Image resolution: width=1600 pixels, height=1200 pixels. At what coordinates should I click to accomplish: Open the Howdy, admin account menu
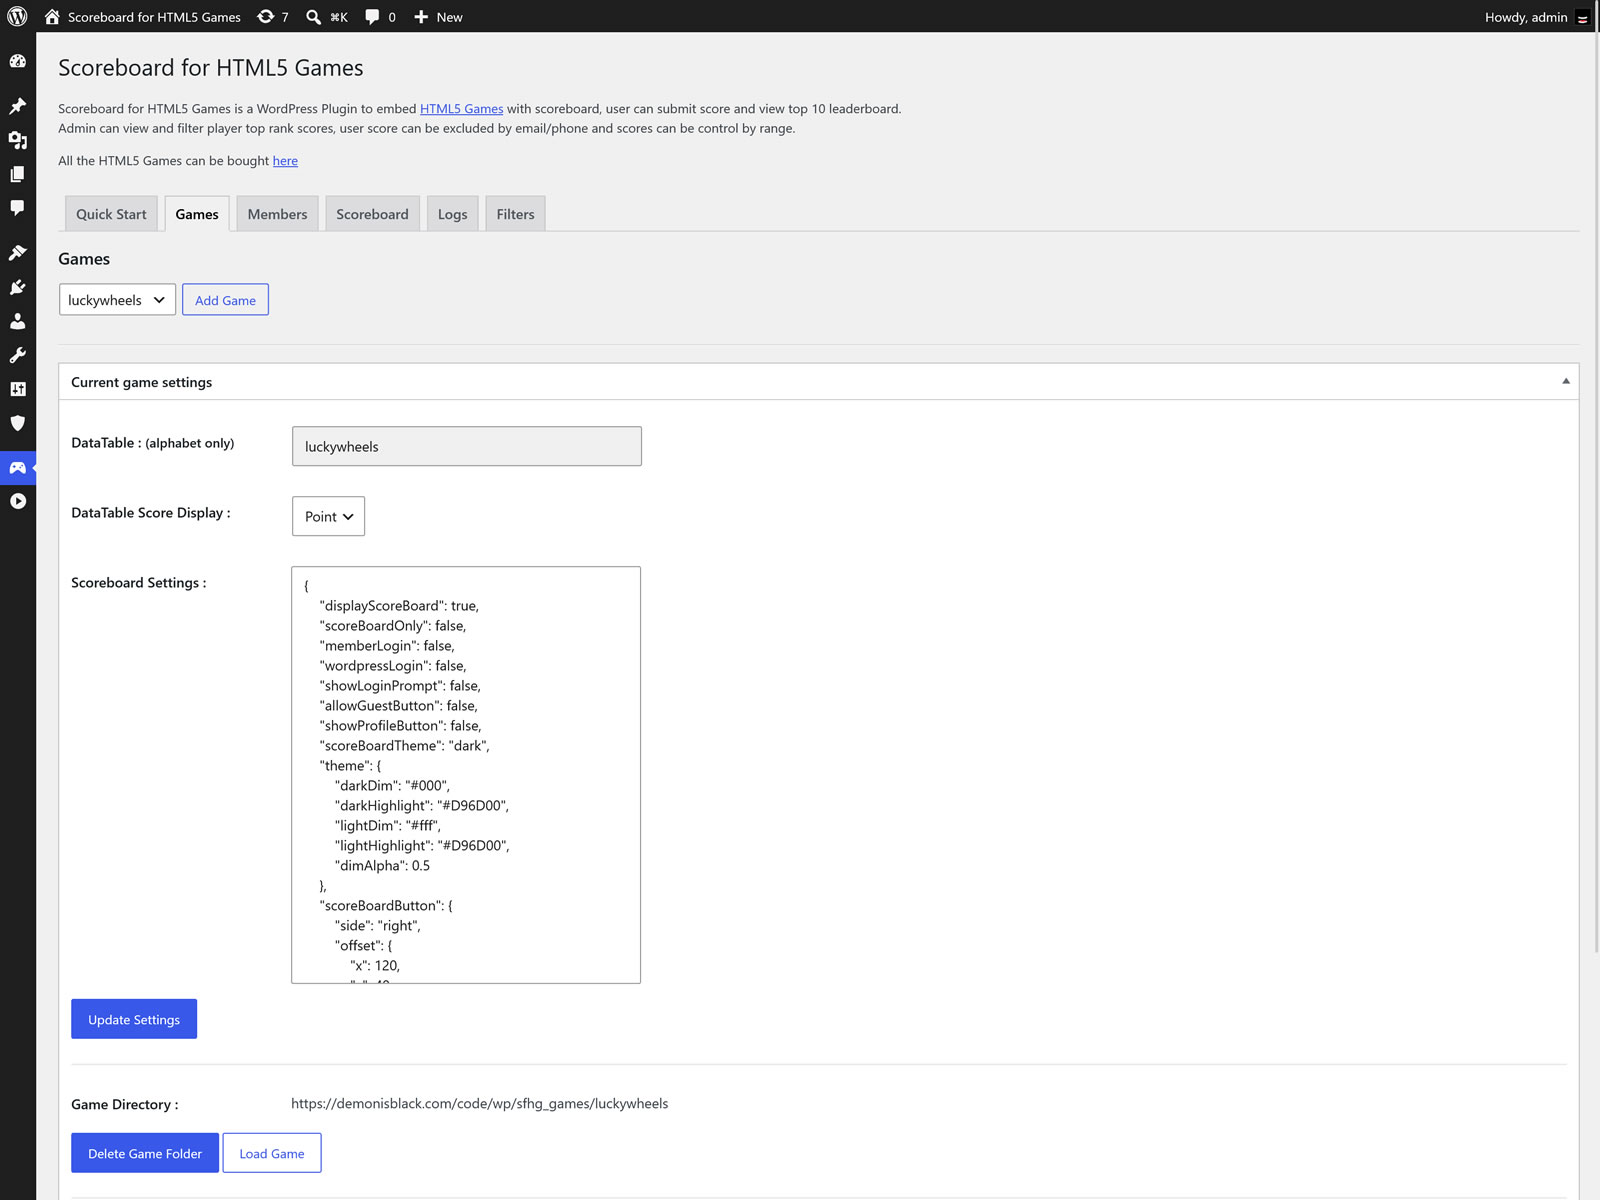click(1536, 17)
